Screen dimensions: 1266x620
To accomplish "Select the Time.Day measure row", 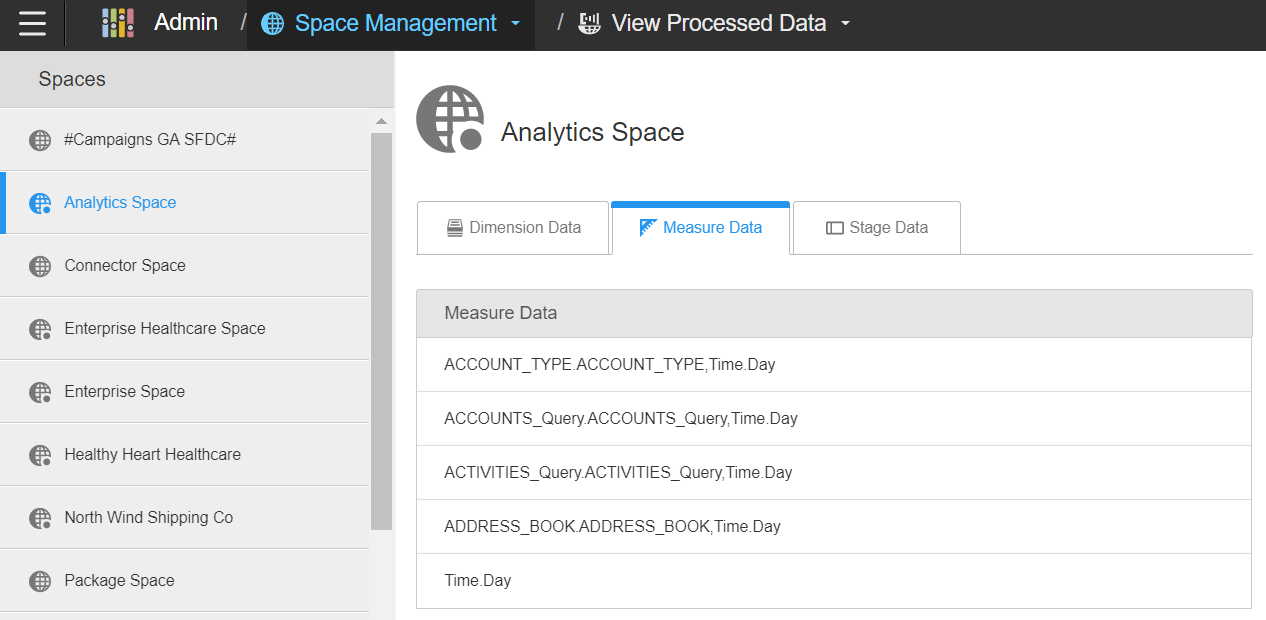I will [x=478, y=581].
